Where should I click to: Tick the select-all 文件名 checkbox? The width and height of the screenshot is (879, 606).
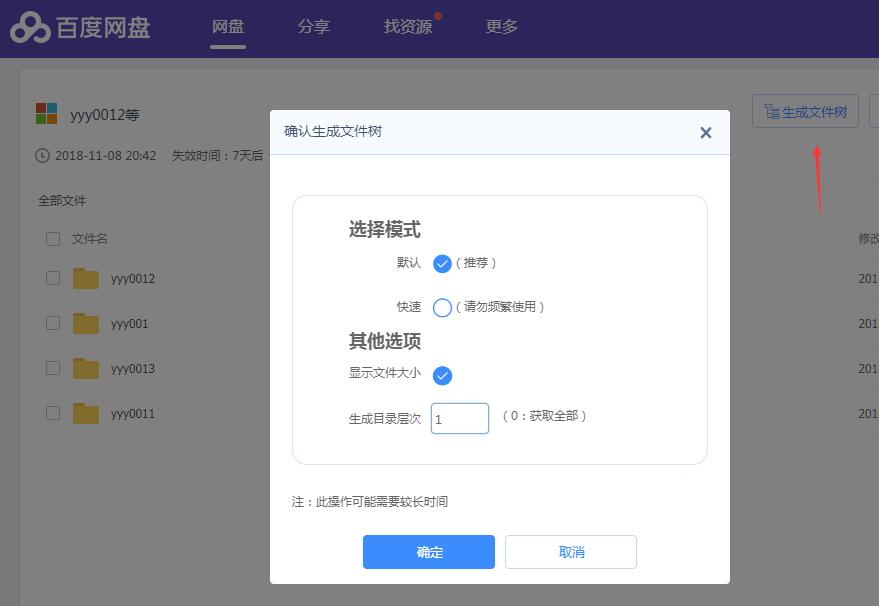point(53,239)
